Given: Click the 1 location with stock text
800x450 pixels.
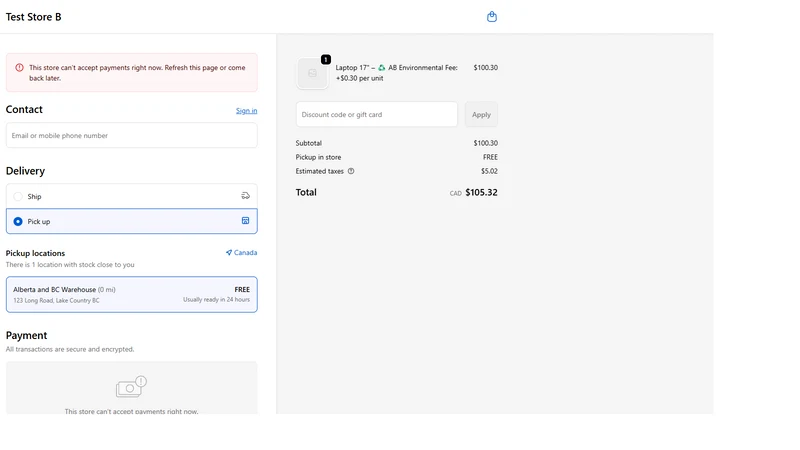Looking at the screenshot, I should click(x=70, y=265).
